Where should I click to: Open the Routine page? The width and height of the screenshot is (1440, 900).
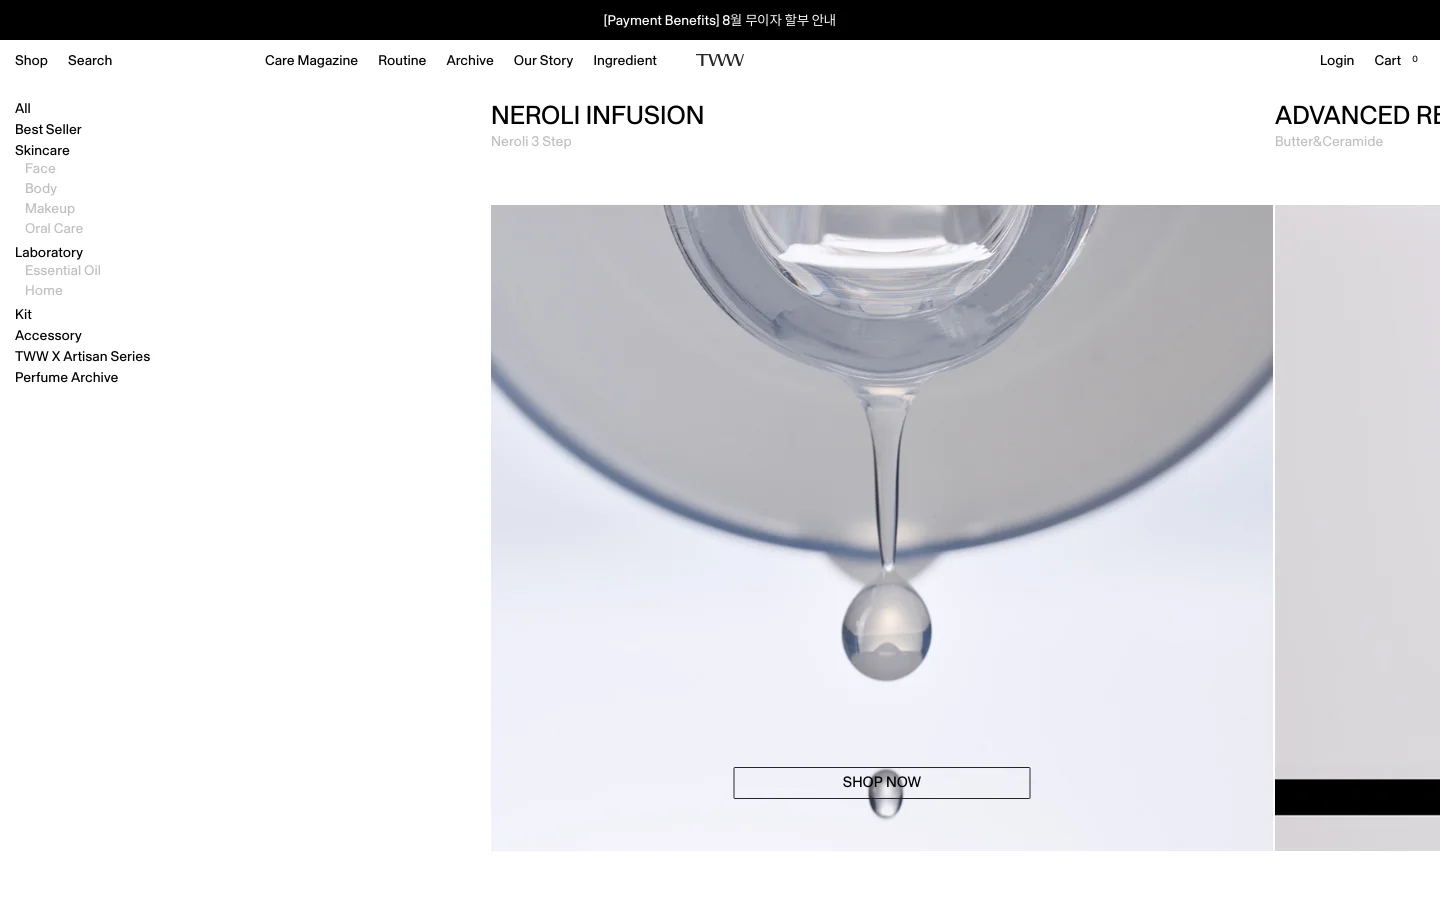[402, 61]
